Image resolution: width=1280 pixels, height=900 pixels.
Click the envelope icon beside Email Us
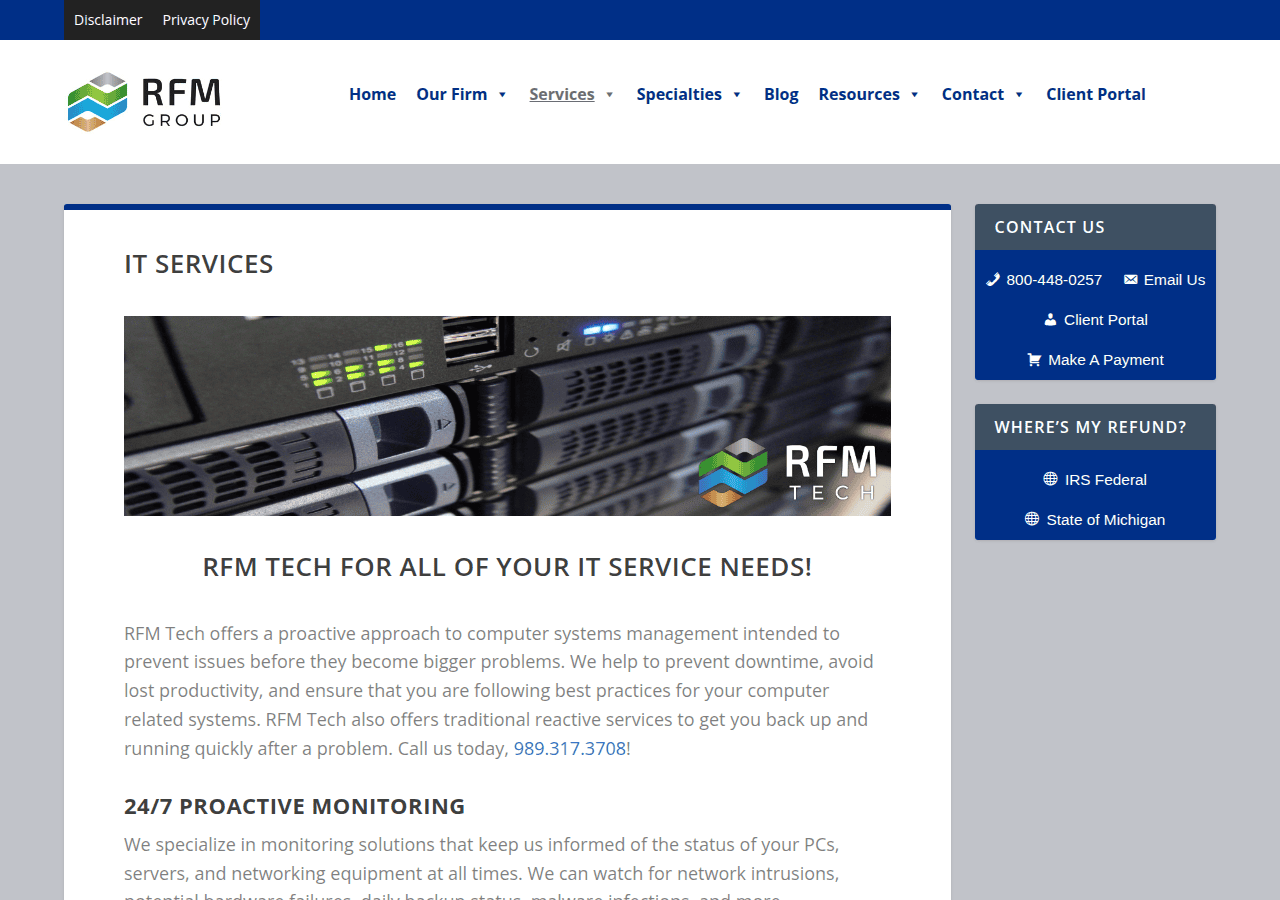[x=1131, y=280]
